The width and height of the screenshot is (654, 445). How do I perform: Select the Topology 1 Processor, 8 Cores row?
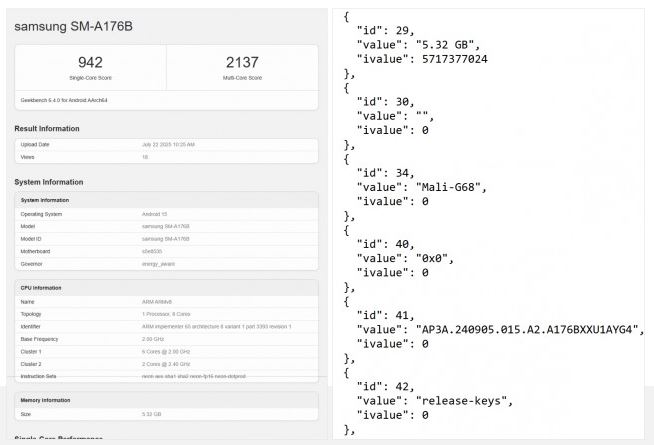pos(166,314)
